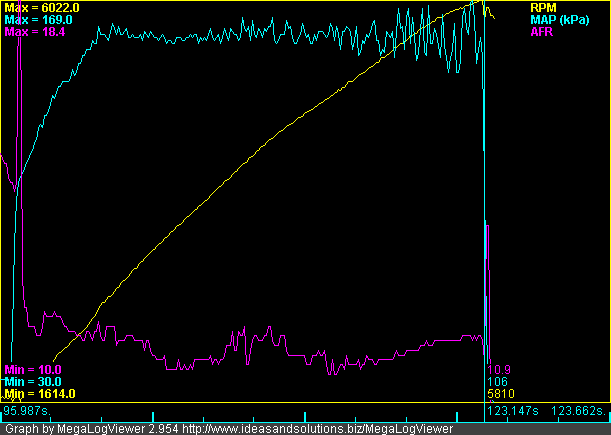Click the Min = 30.0 MAP value
The height and width of the screenshot is (435, 611).
coord(33,382)
